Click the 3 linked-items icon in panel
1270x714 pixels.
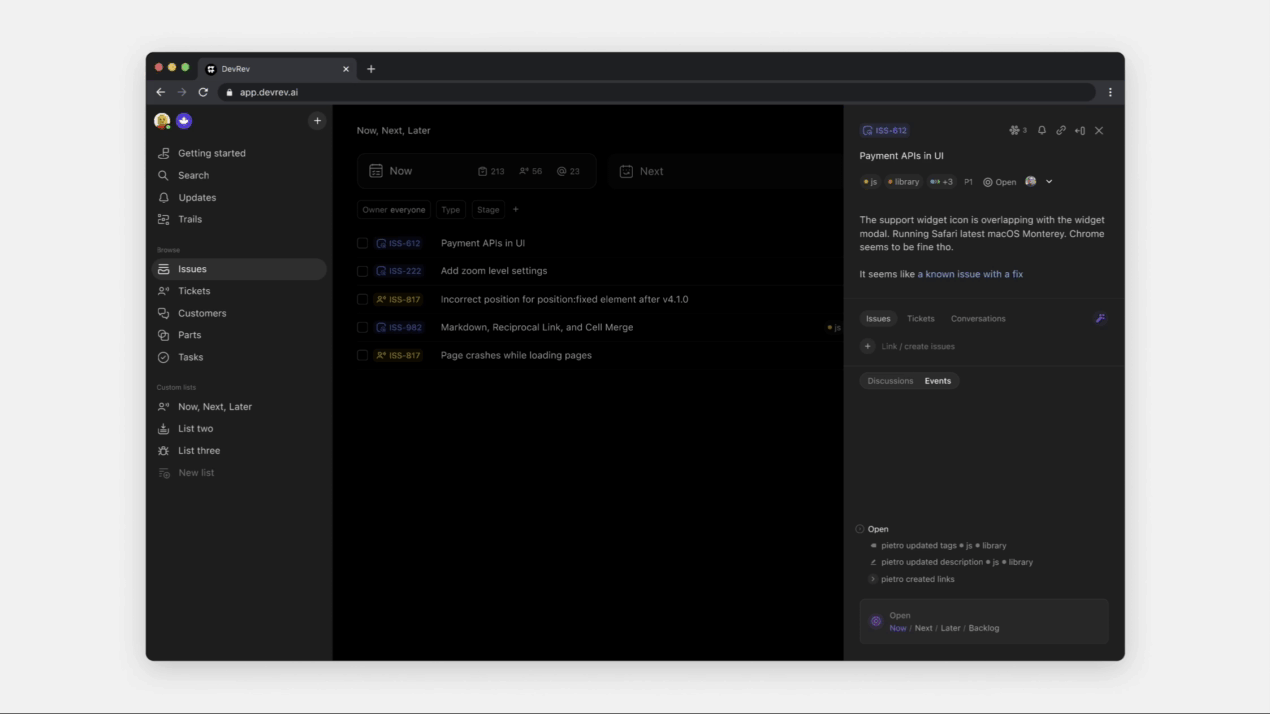pyautogui.click(x=1018, y=130)
